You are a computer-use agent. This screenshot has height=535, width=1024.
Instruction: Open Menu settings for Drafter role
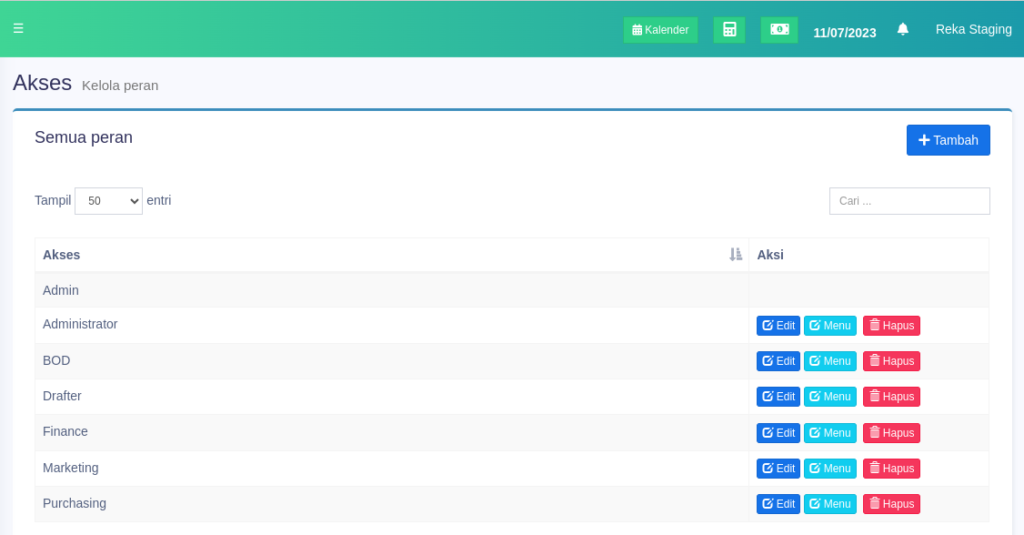830,397
